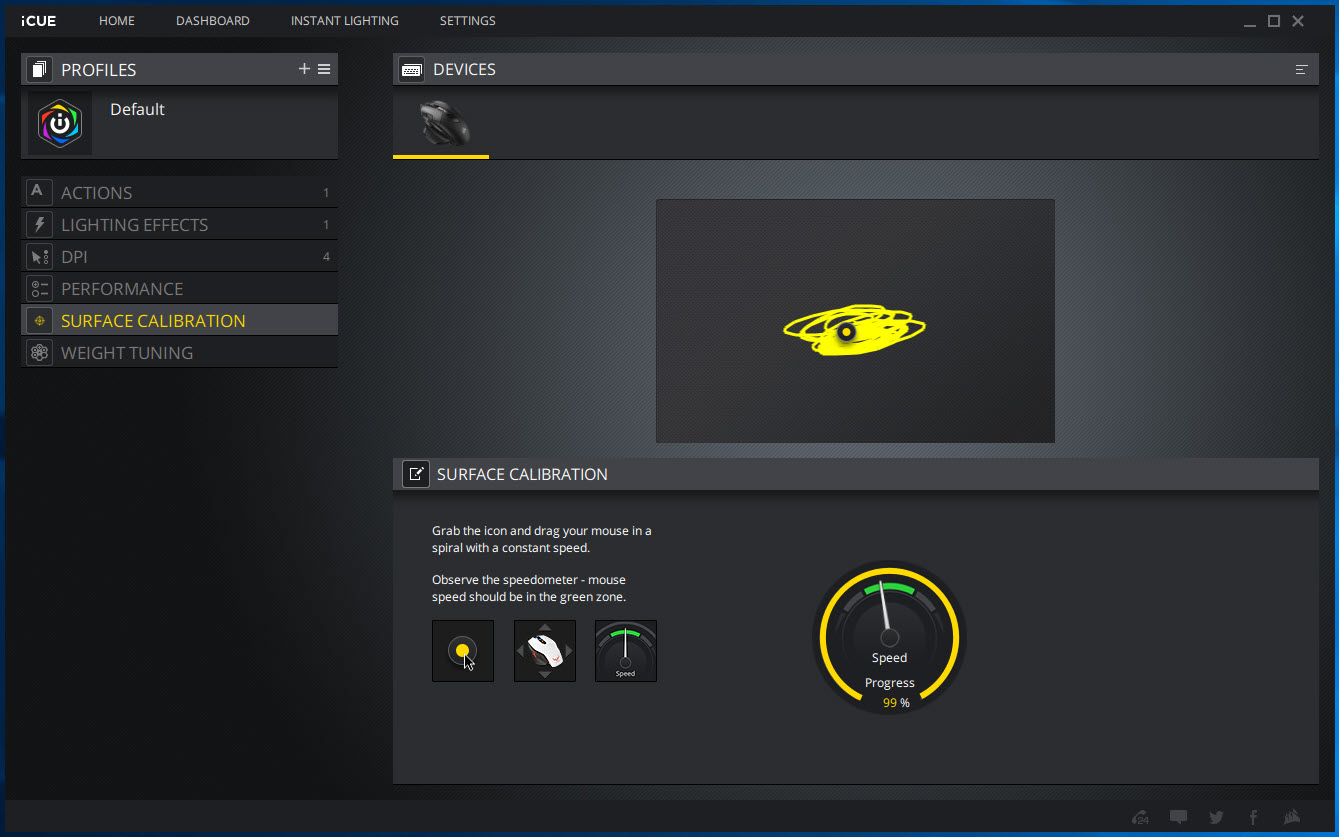Open the Facebook icon in footer
Image resolution: width=1339 pixels, height=837 pixels.
pyautogui.click(x=1253, y=817)
